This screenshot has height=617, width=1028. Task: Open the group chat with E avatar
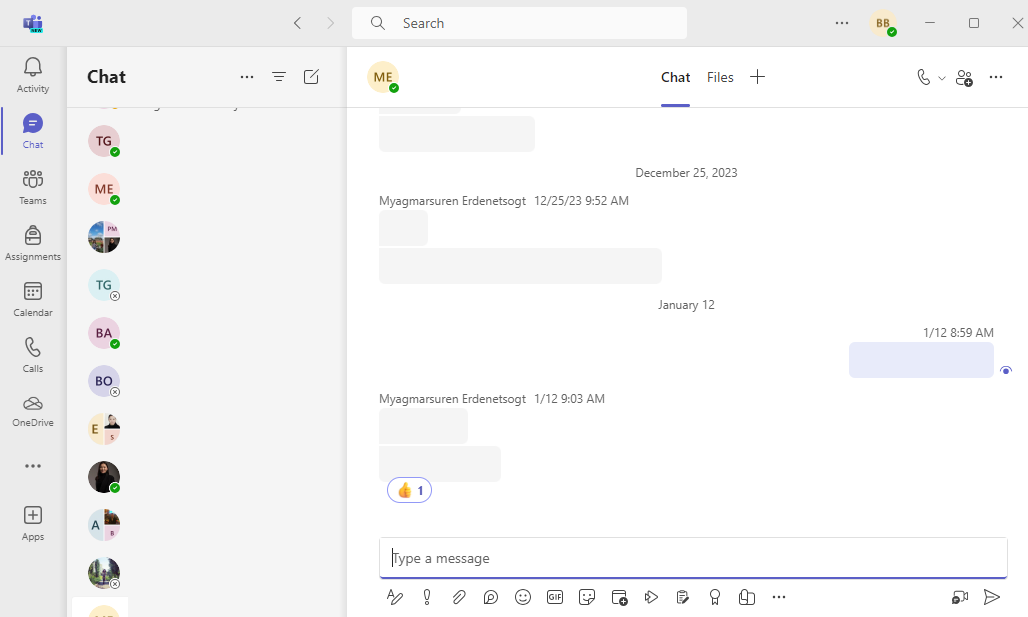click(104, 429)
